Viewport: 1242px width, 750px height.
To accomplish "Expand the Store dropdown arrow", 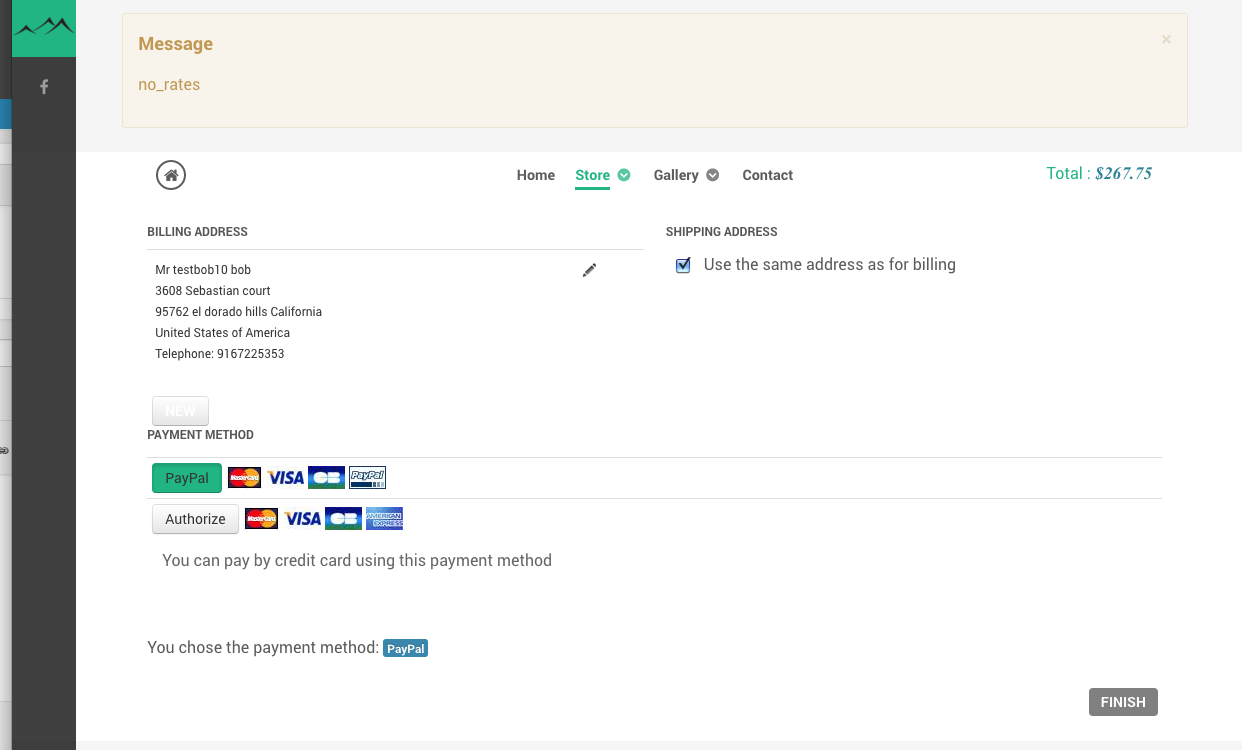I will pyautogui.click(x=624, y=175).
